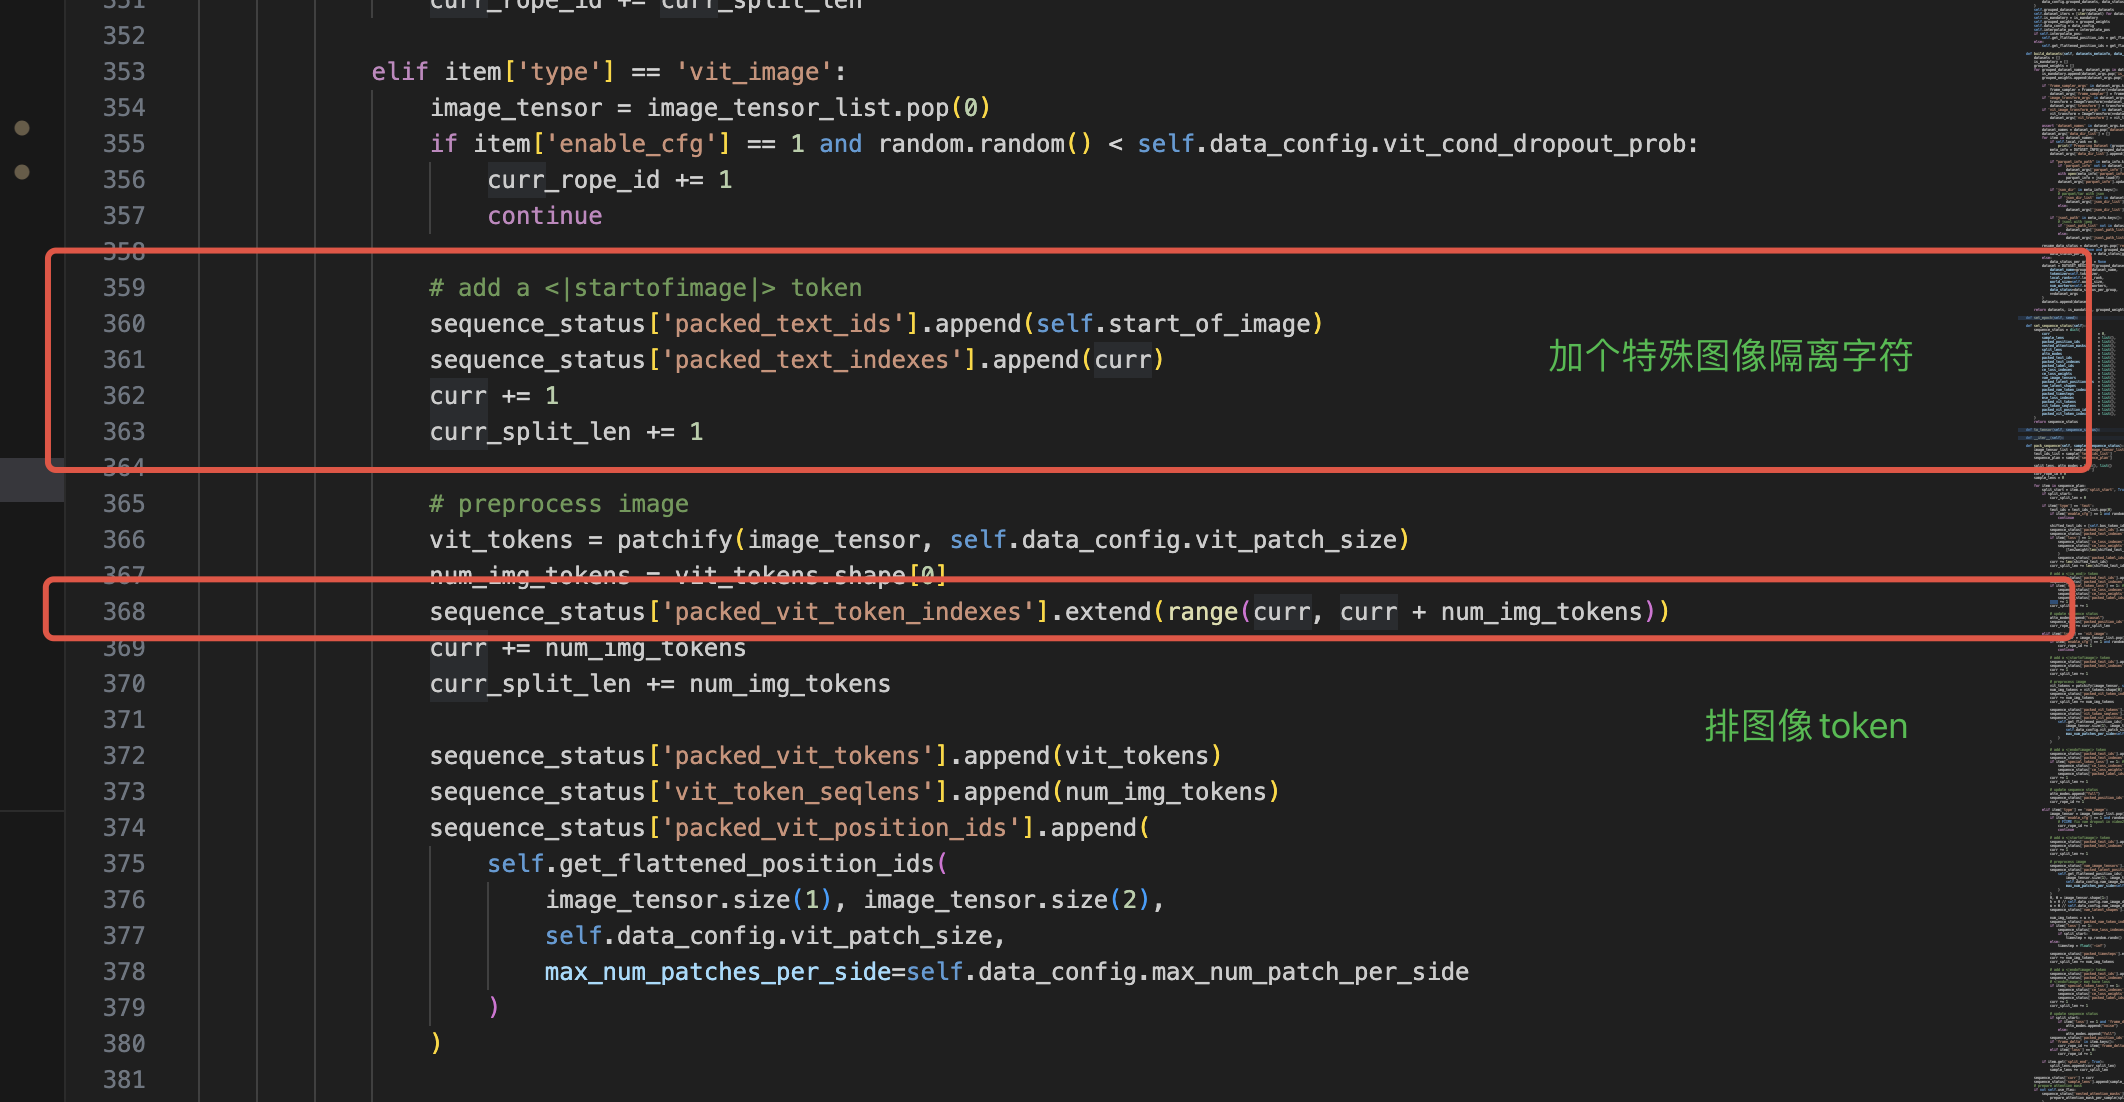This screenshot has width=2124, height=1102.
Task: Click the green '加个特殊图像隔离字符' annotation
Action: (x=1730, y=356)
